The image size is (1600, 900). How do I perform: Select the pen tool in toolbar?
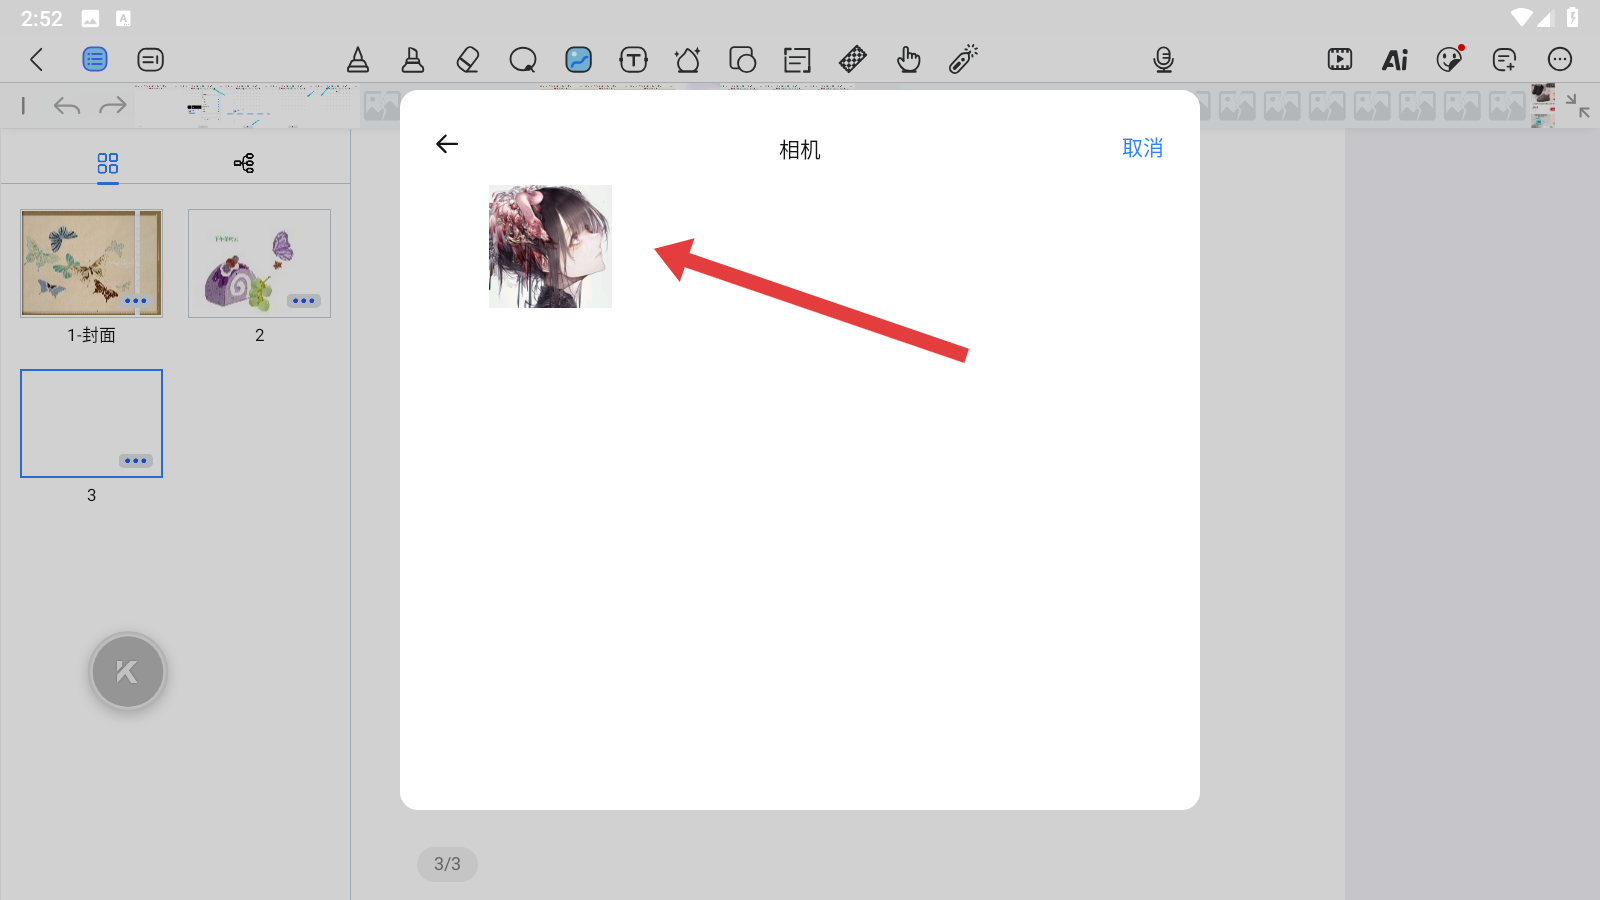tap(358, 60)
